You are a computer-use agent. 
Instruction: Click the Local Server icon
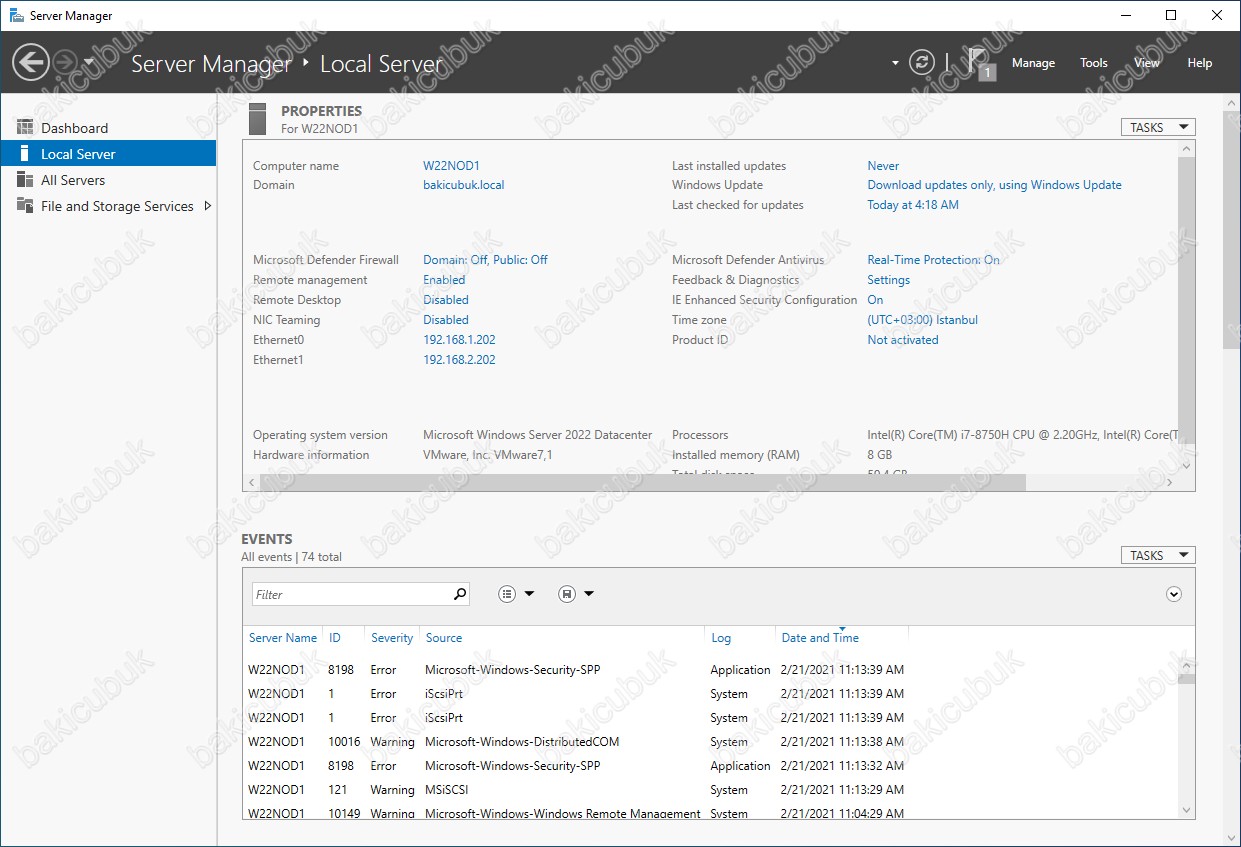(25, 154)
